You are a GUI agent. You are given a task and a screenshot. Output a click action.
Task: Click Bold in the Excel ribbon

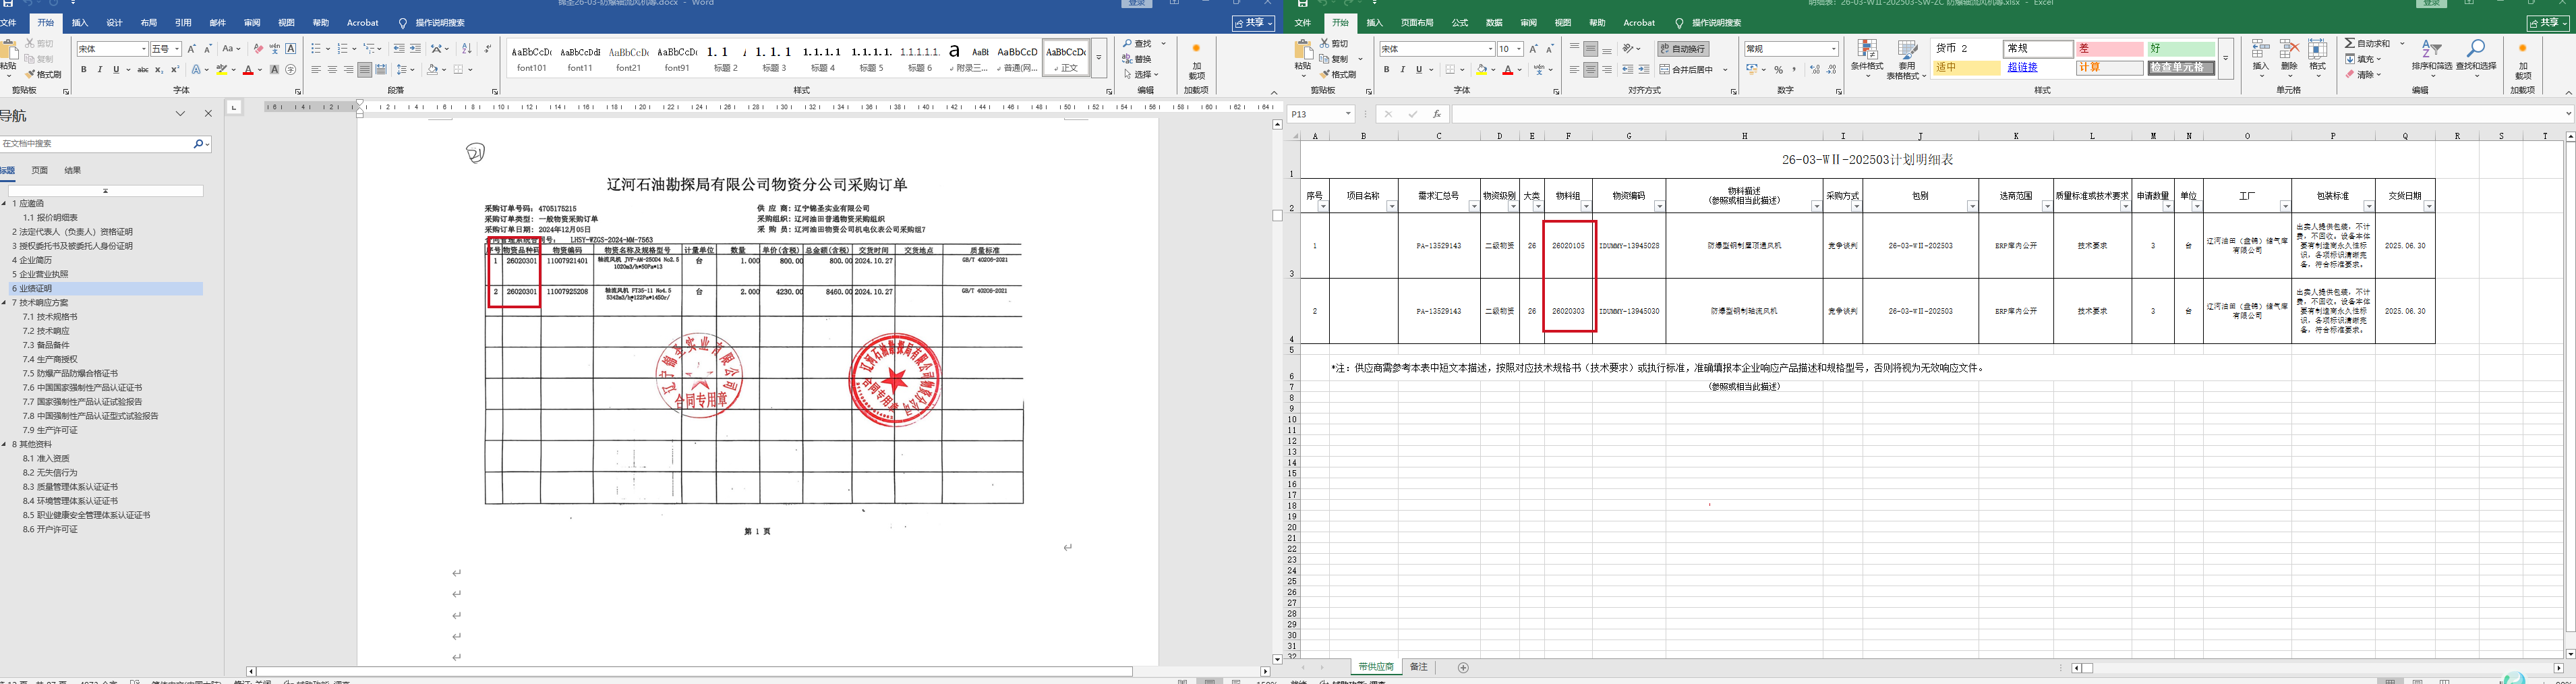(x=1386, y=70)
